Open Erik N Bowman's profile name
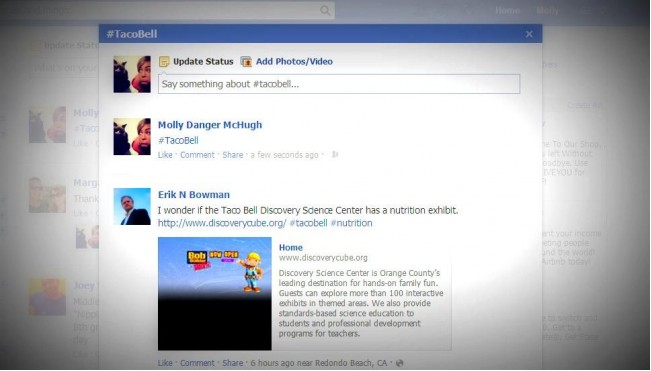This screenshot has height=371, width=651. [193, 195]
